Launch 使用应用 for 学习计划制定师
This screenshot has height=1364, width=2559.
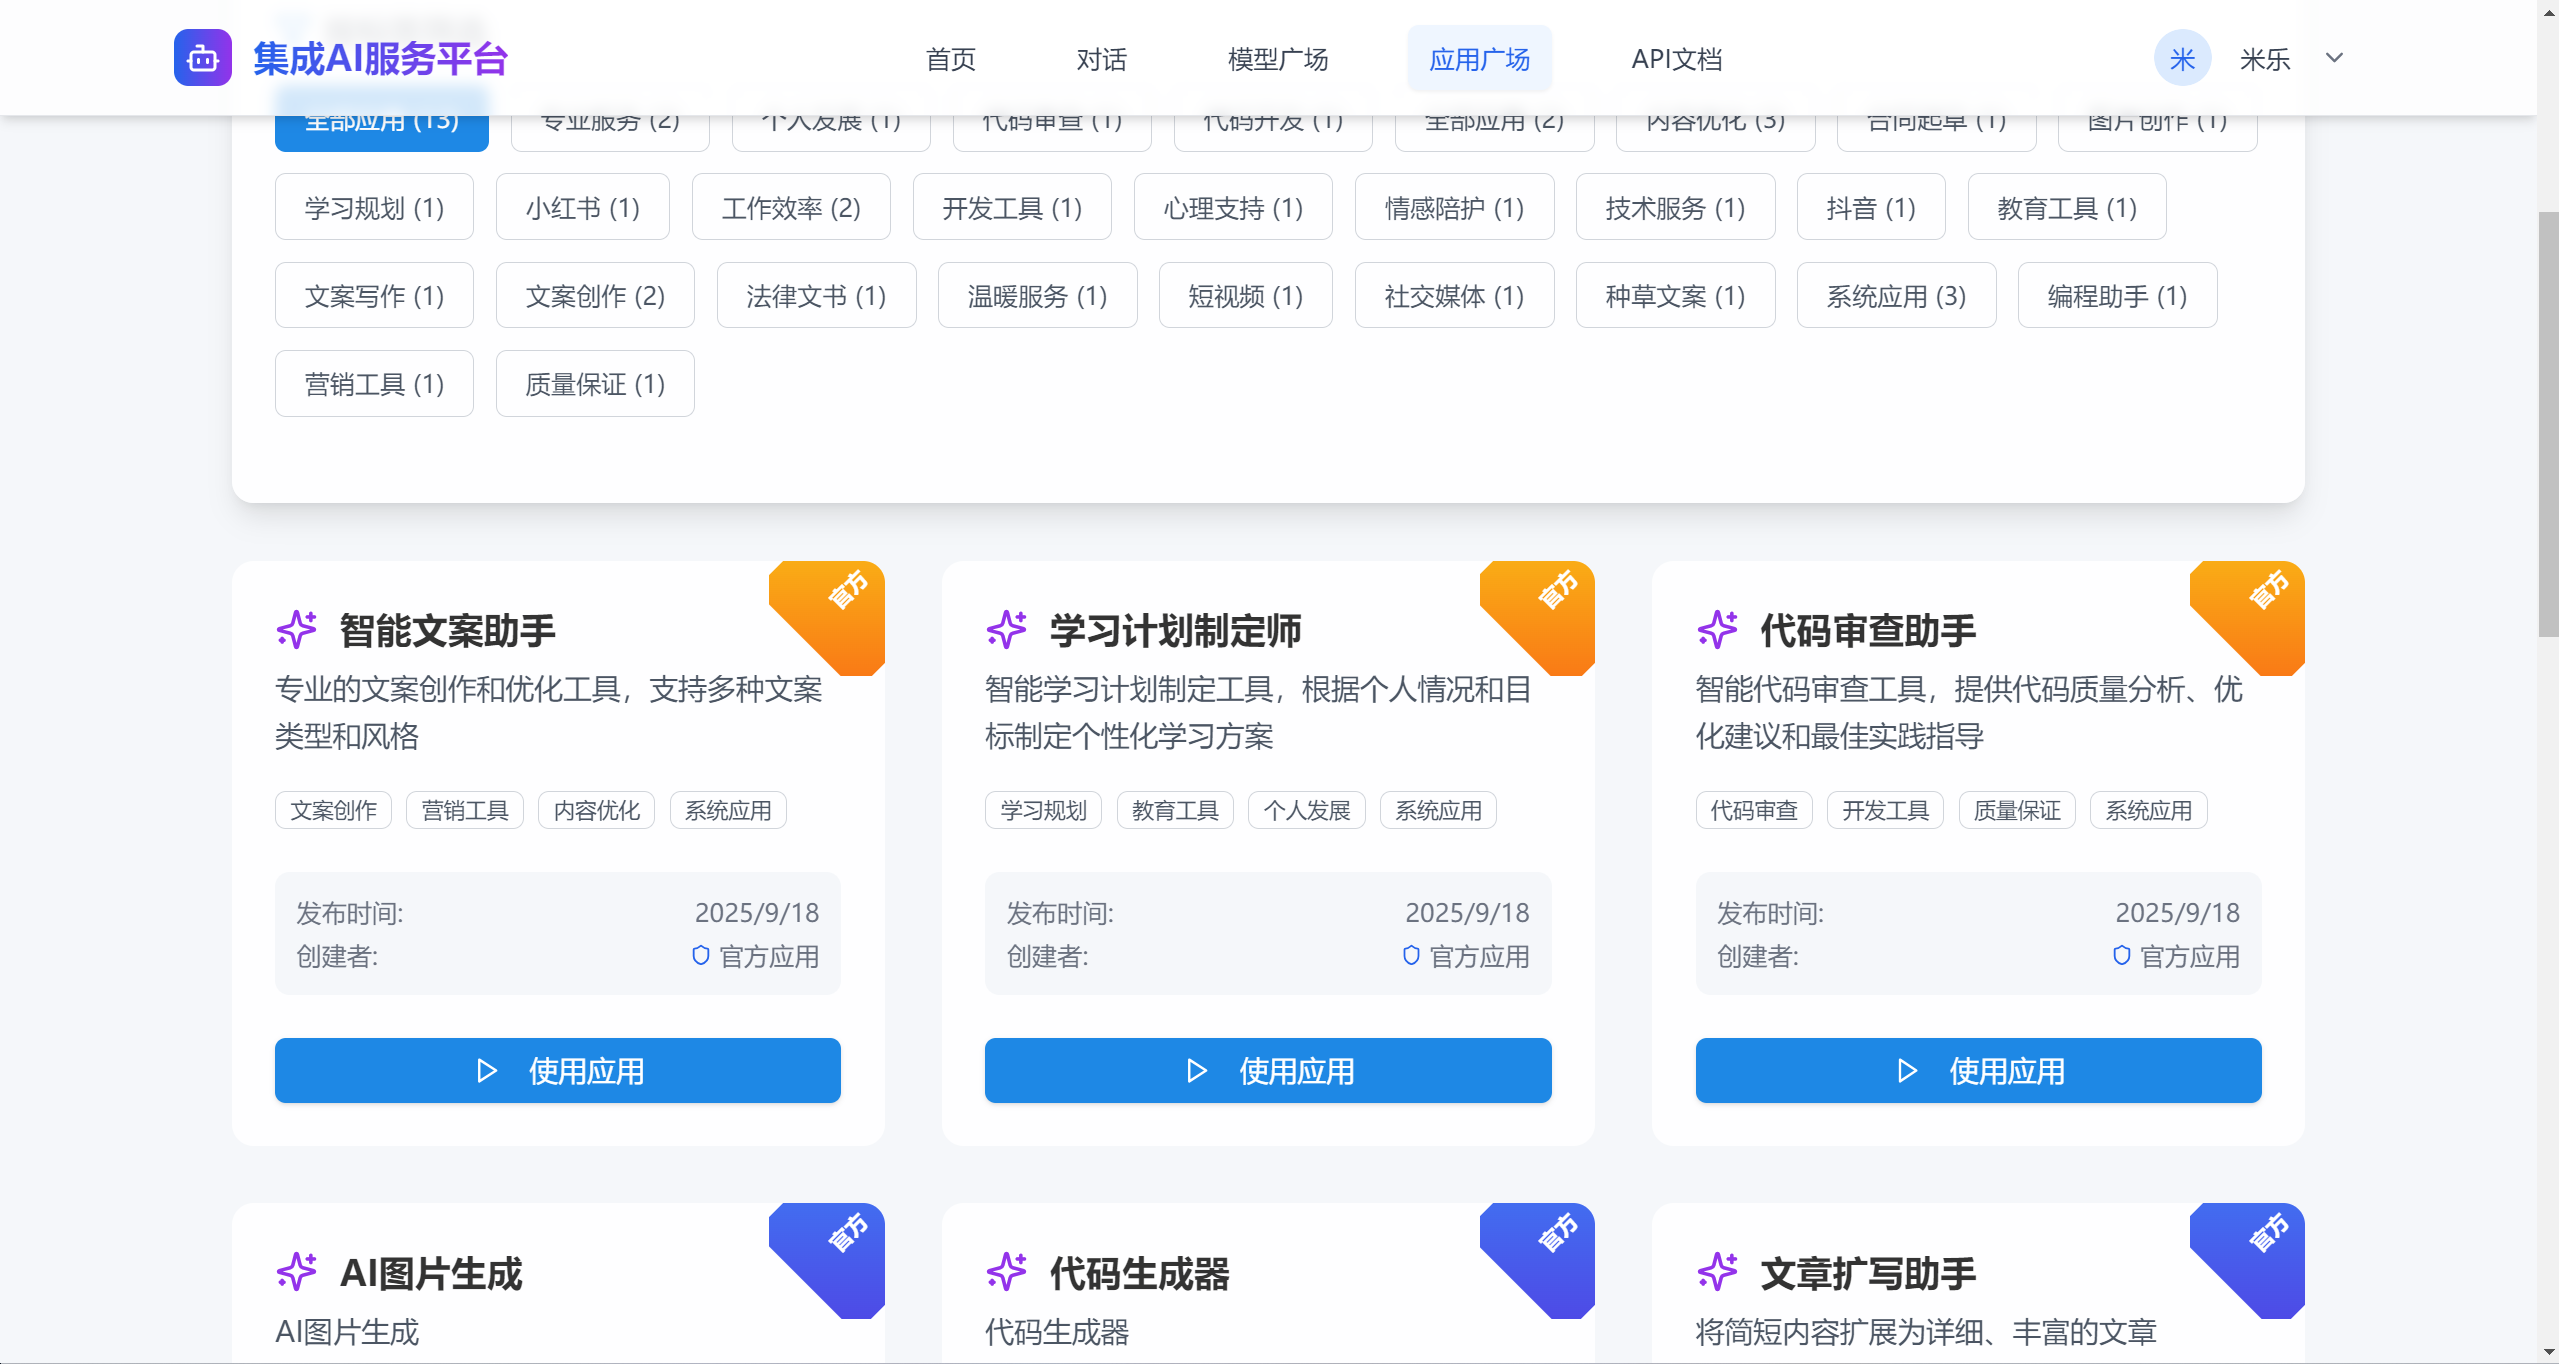click(1268, 1070)
